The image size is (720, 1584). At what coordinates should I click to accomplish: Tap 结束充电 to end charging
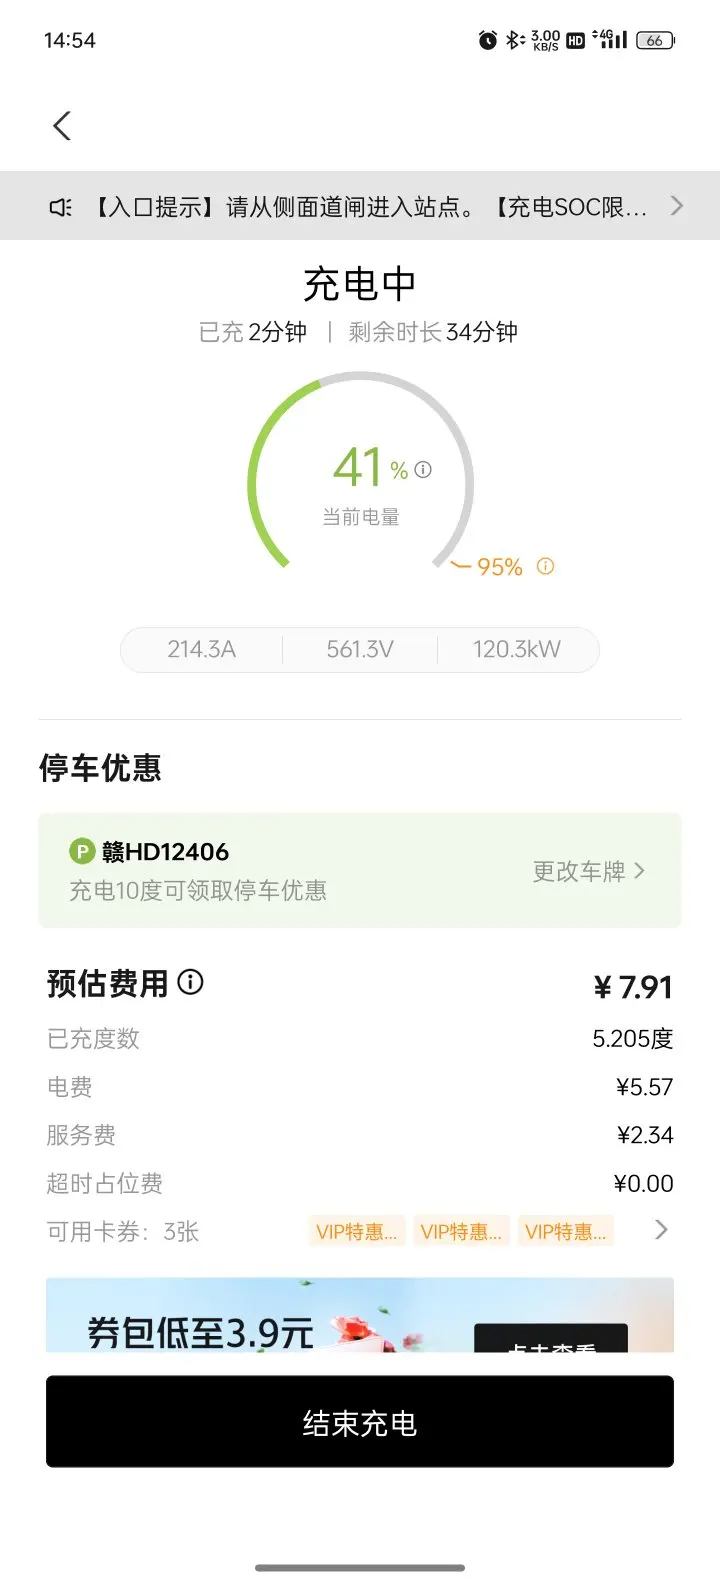pyautogui.click(x=360, y=1422)
